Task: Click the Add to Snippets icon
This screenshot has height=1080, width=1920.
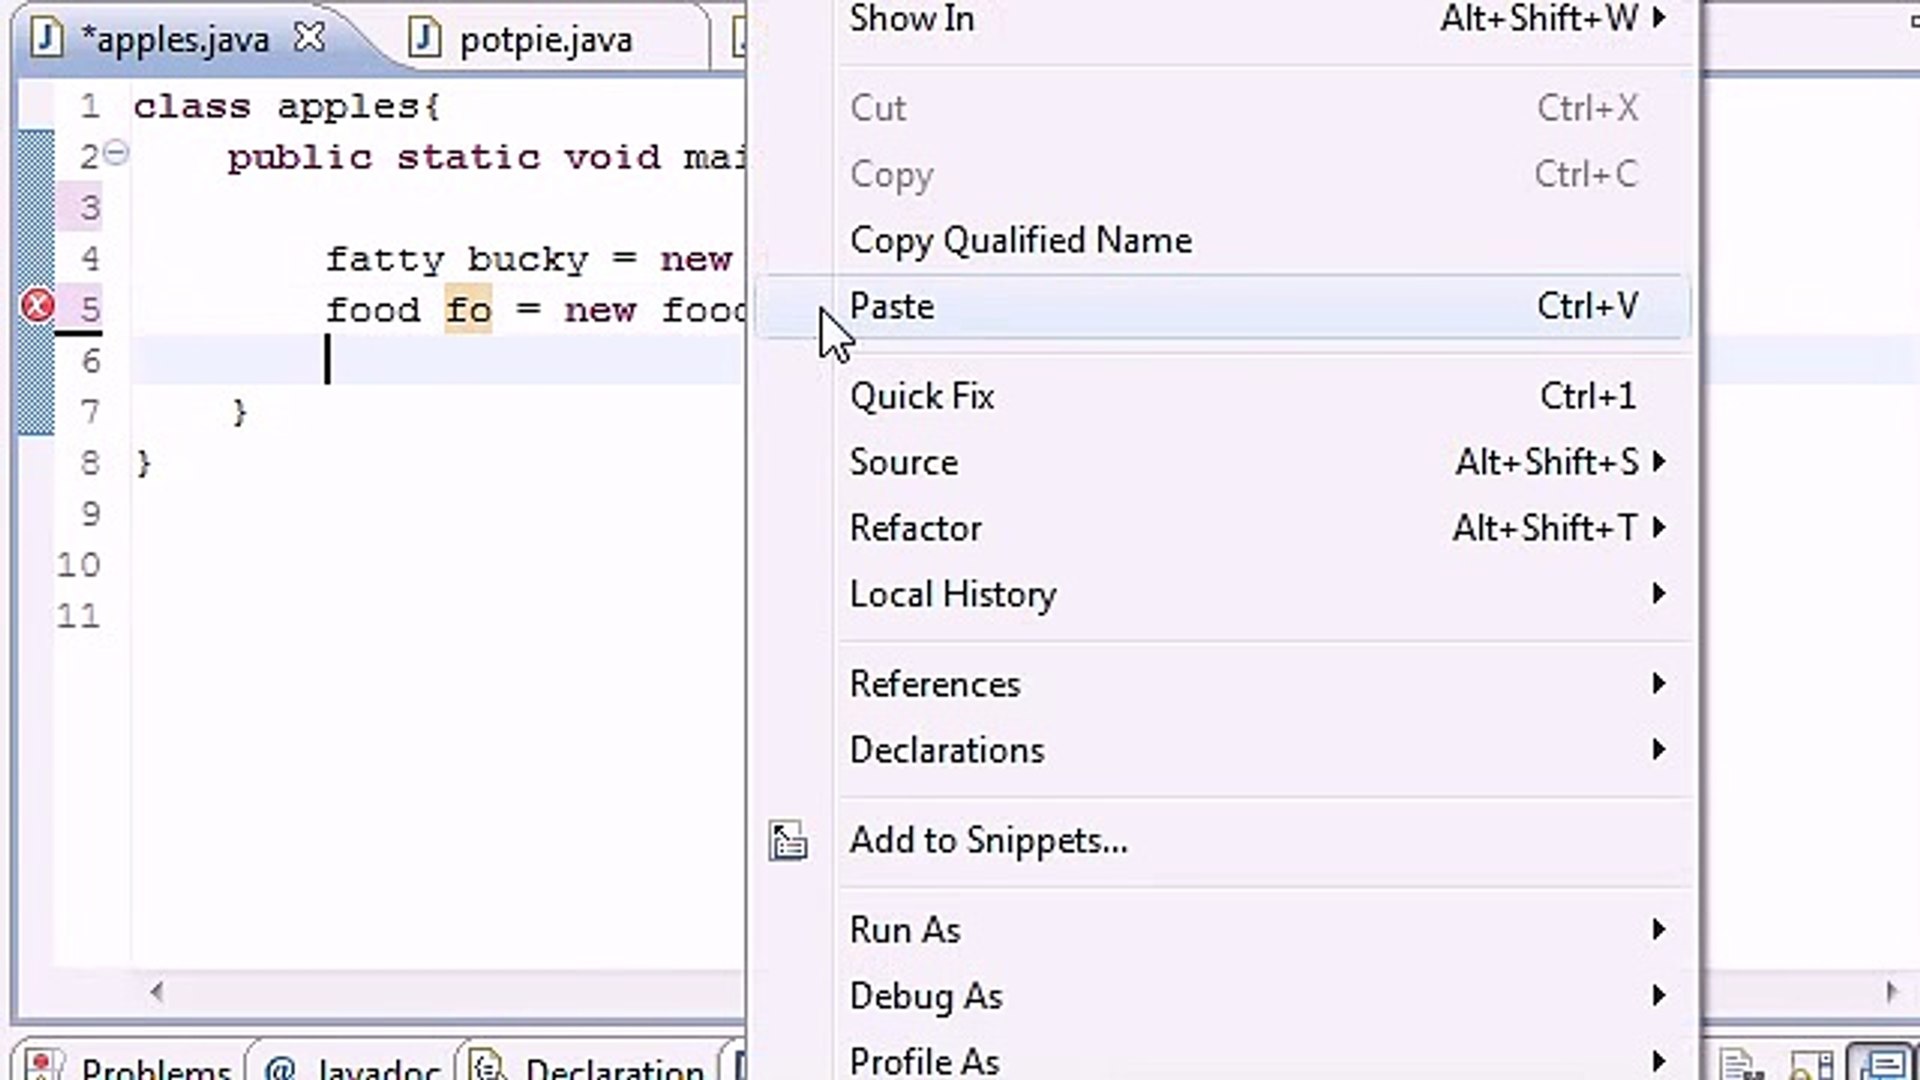Action: point(788,841)
